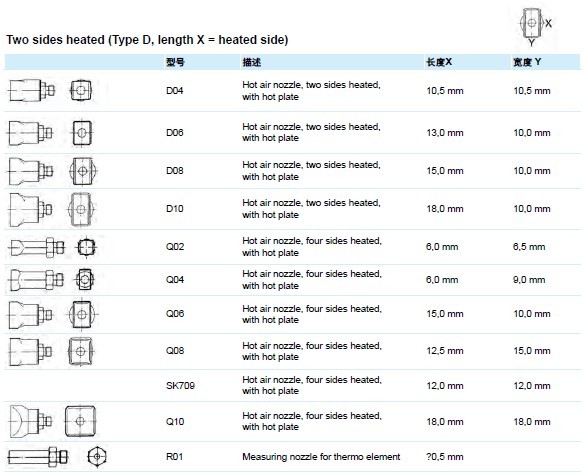586x474 pixels.
Task: Select the D08 nozzle side-view diagram
Action: tap(31, 171)
